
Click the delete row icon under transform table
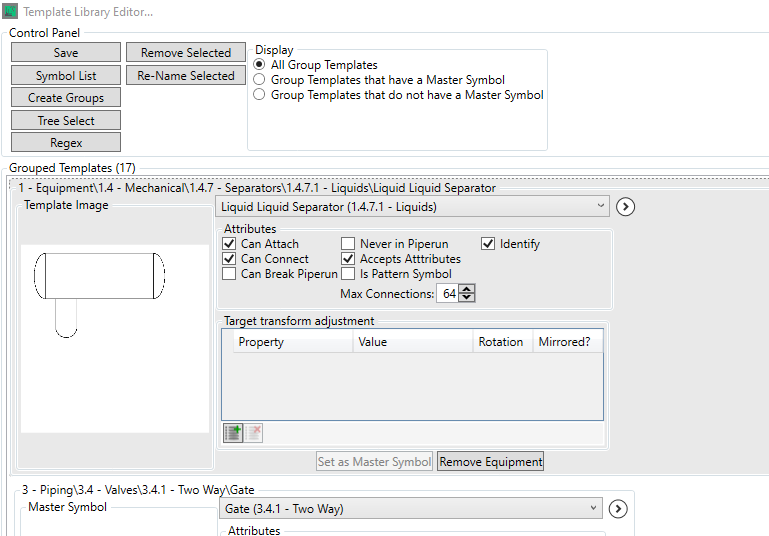point(254,433)
